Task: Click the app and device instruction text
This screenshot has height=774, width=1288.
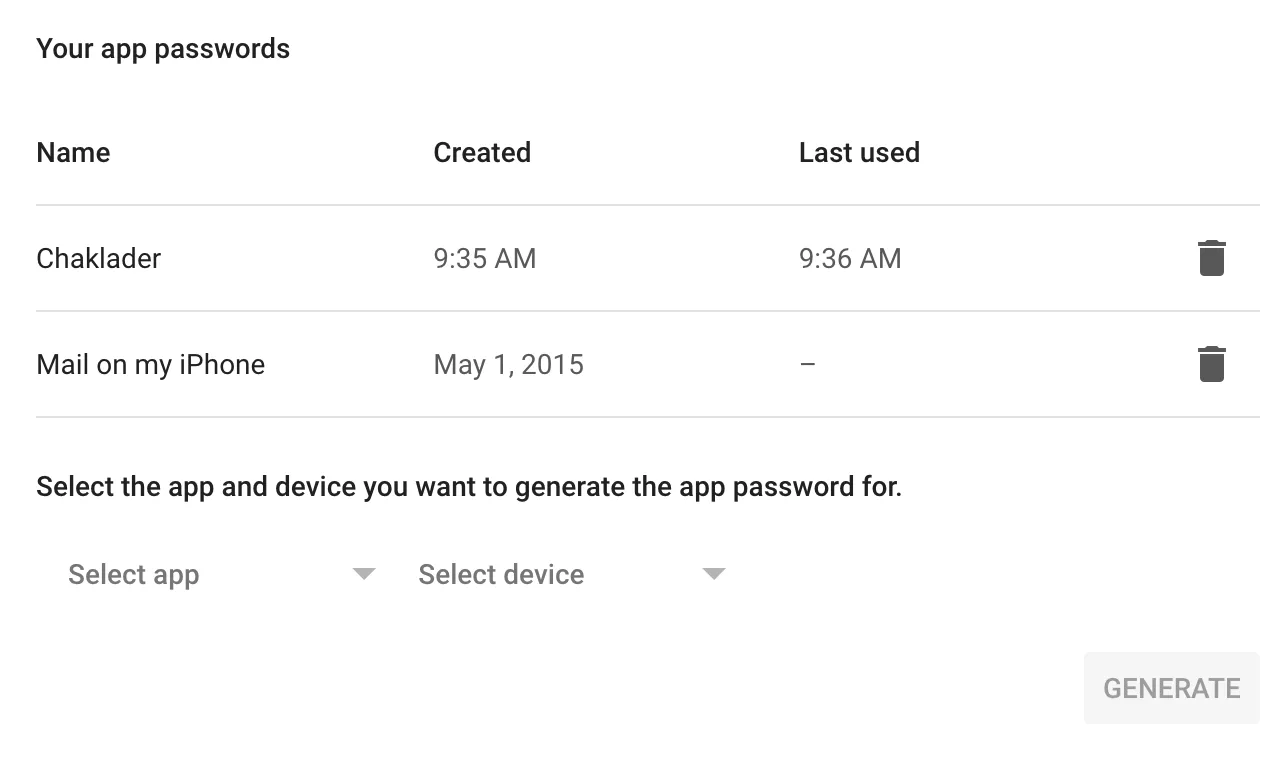Action: [469, 488]
